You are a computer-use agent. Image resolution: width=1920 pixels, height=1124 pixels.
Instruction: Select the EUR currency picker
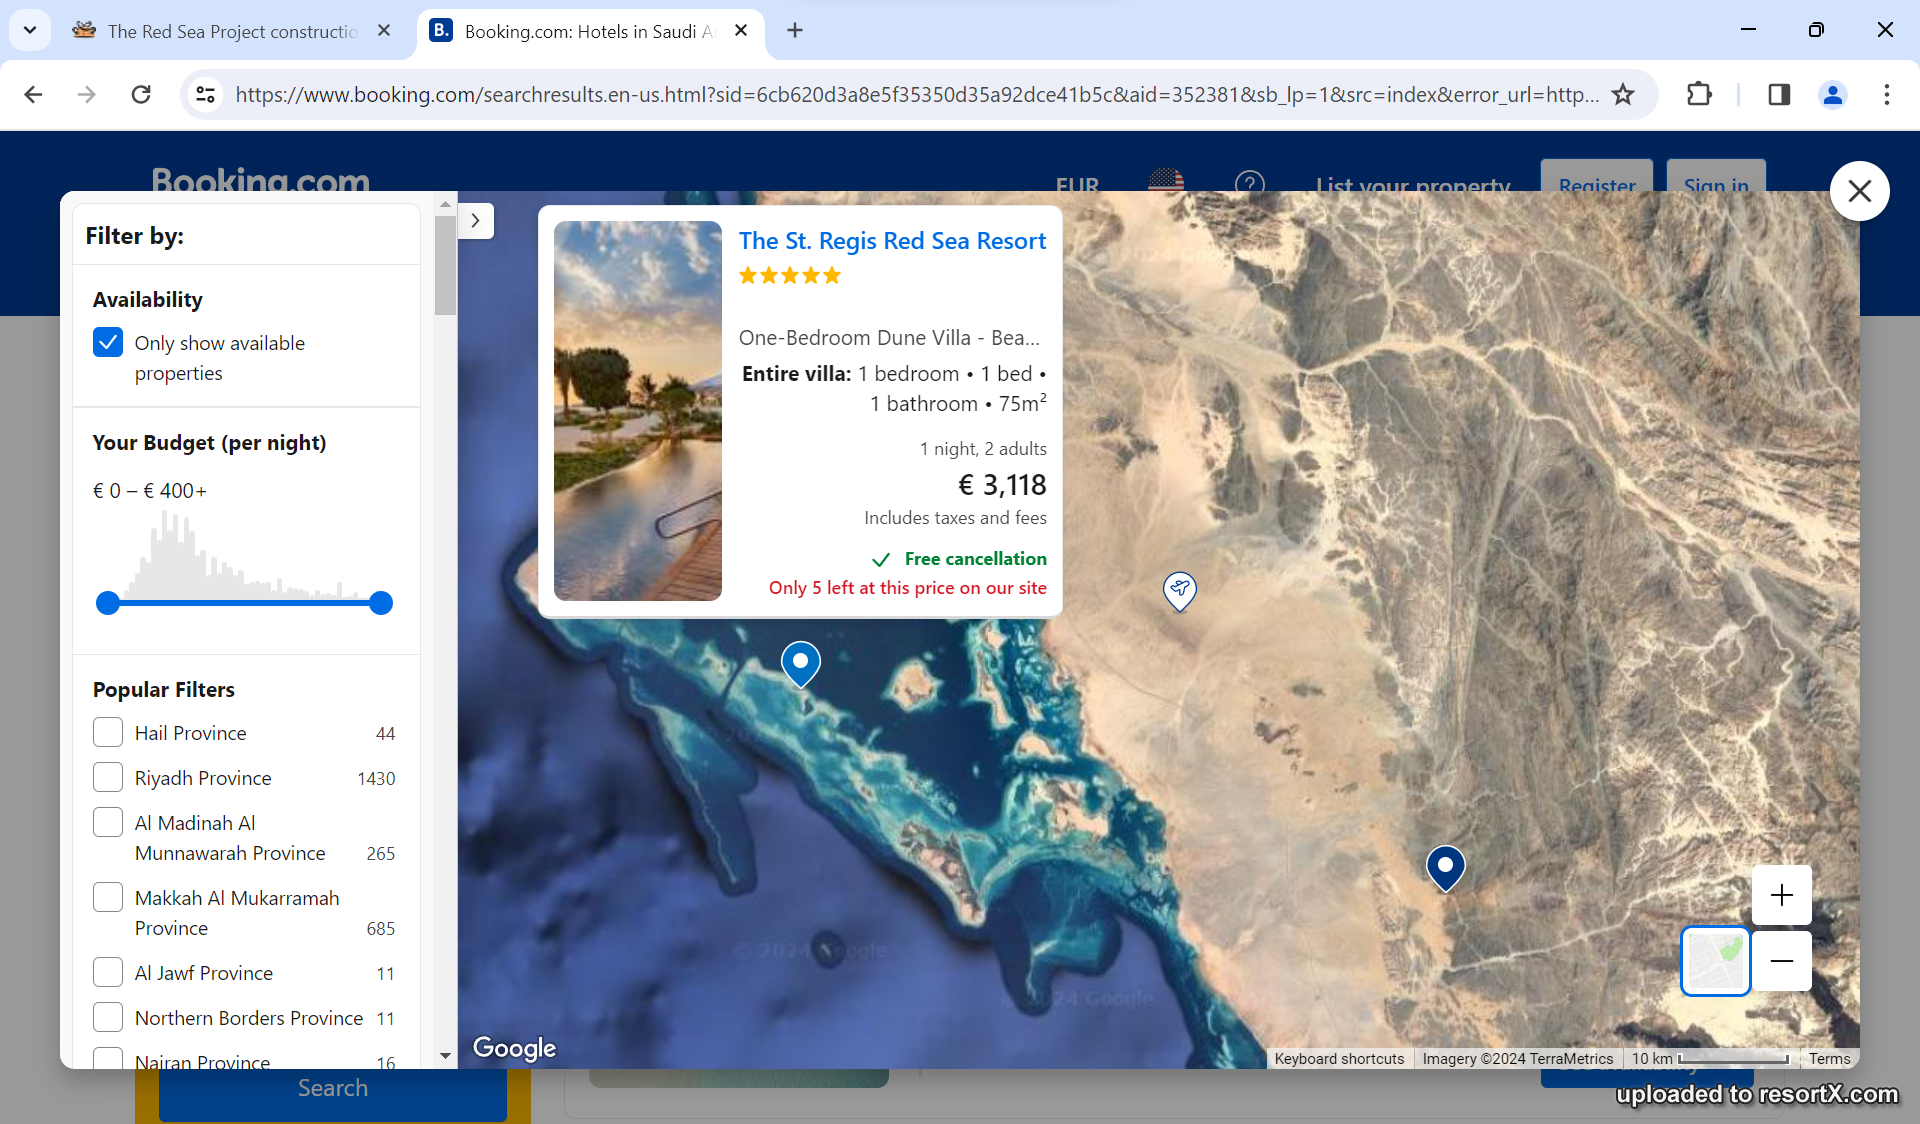1077,184
